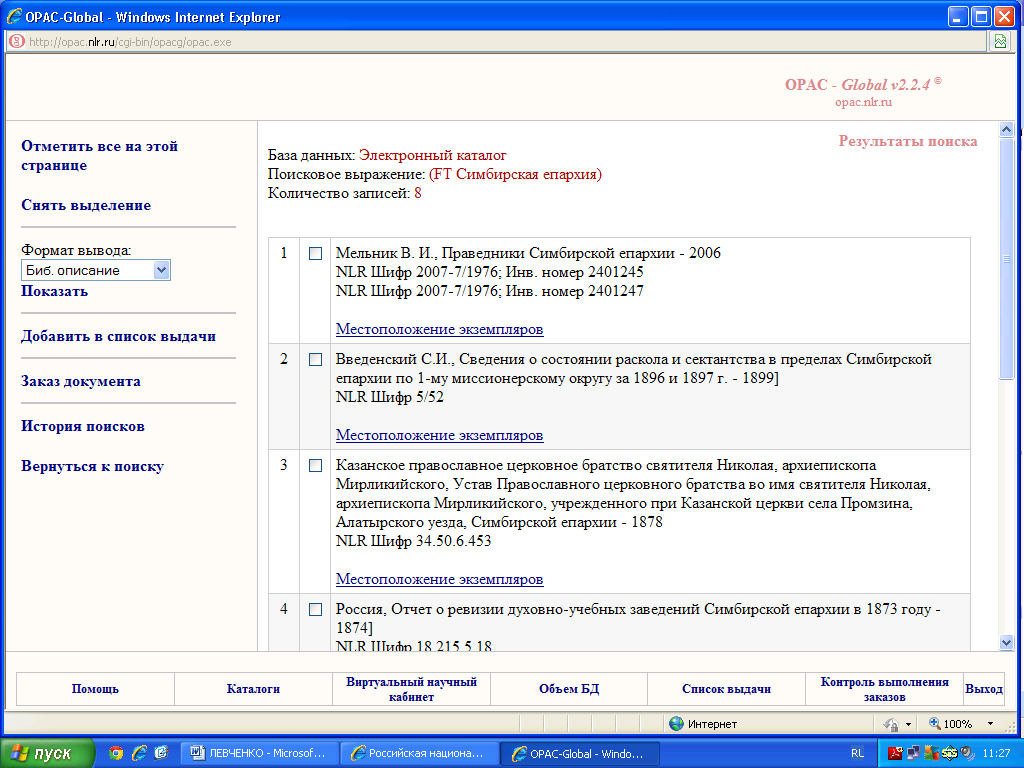
Task: Open Местоположение экземпляров for record 2
Action: 440,435
